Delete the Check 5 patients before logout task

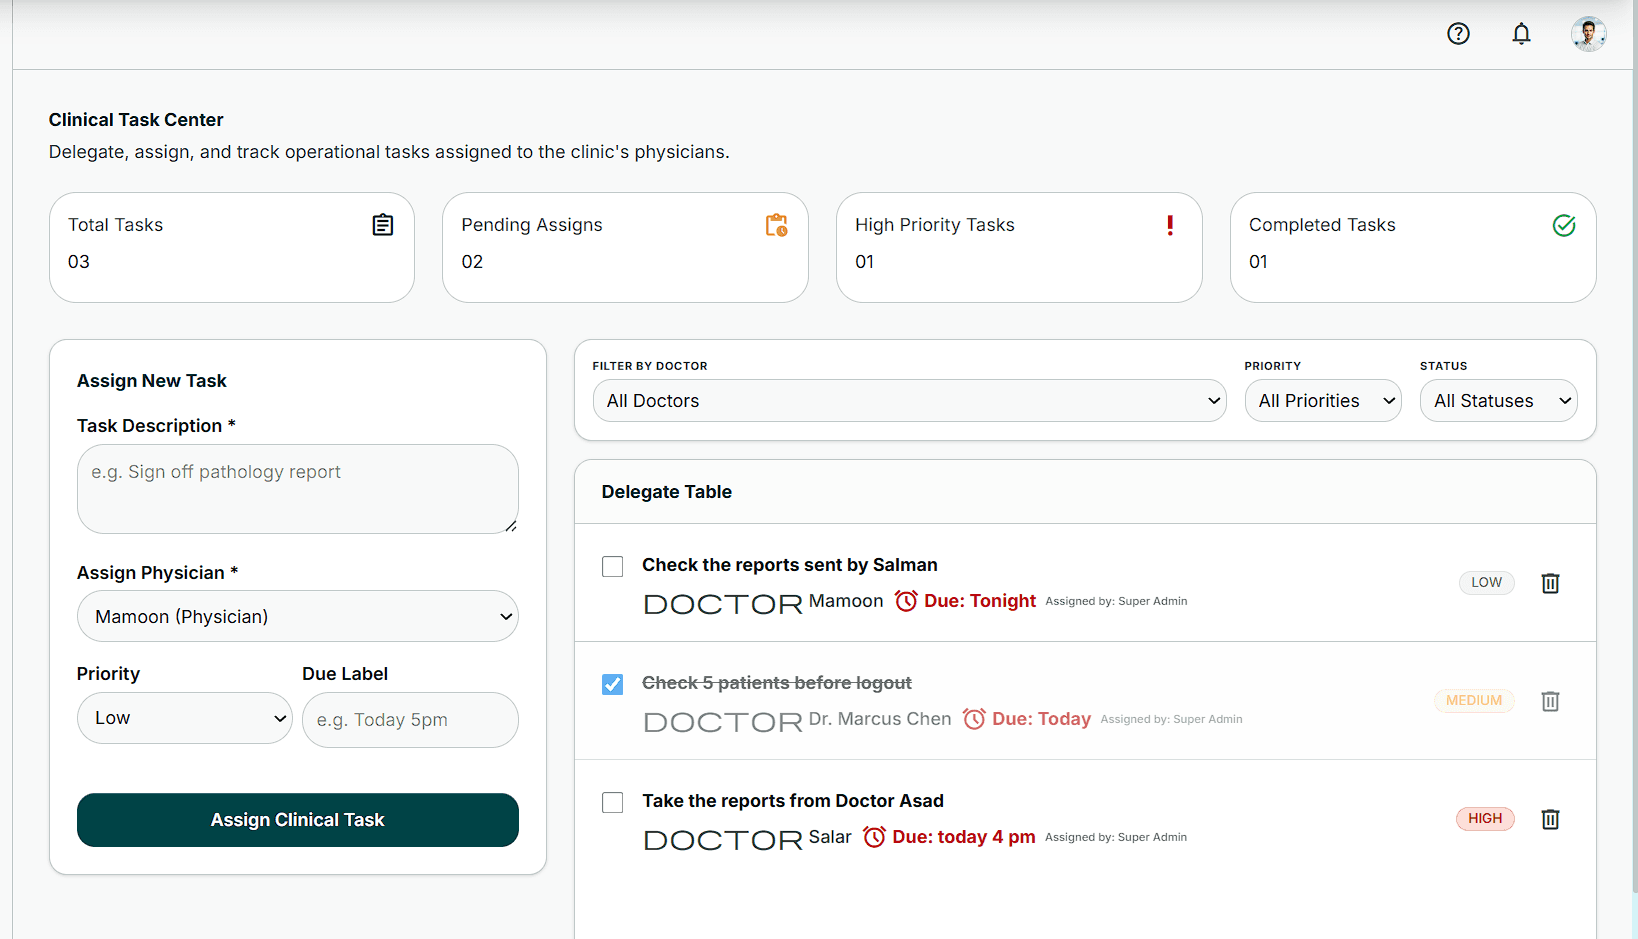pyautogui.click(x=1550, y=701)
